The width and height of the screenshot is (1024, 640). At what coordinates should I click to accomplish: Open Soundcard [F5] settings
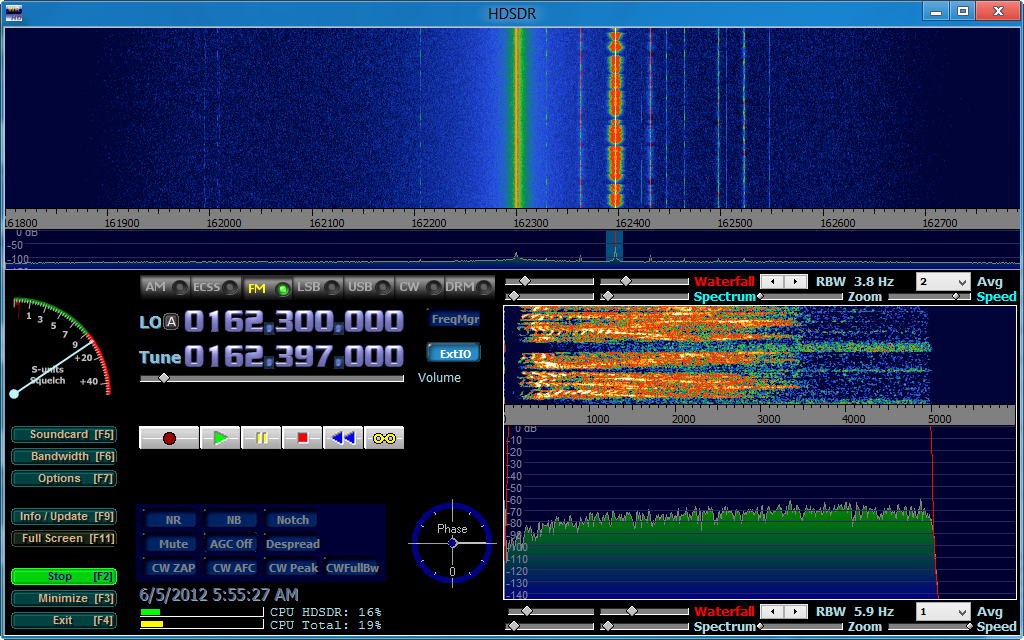coord(64,435)
